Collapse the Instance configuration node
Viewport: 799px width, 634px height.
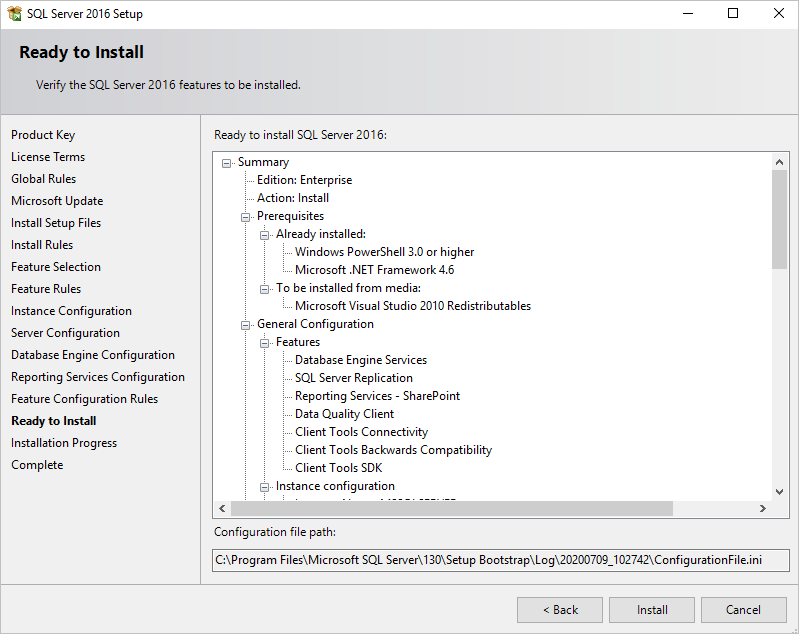[264, 488]
